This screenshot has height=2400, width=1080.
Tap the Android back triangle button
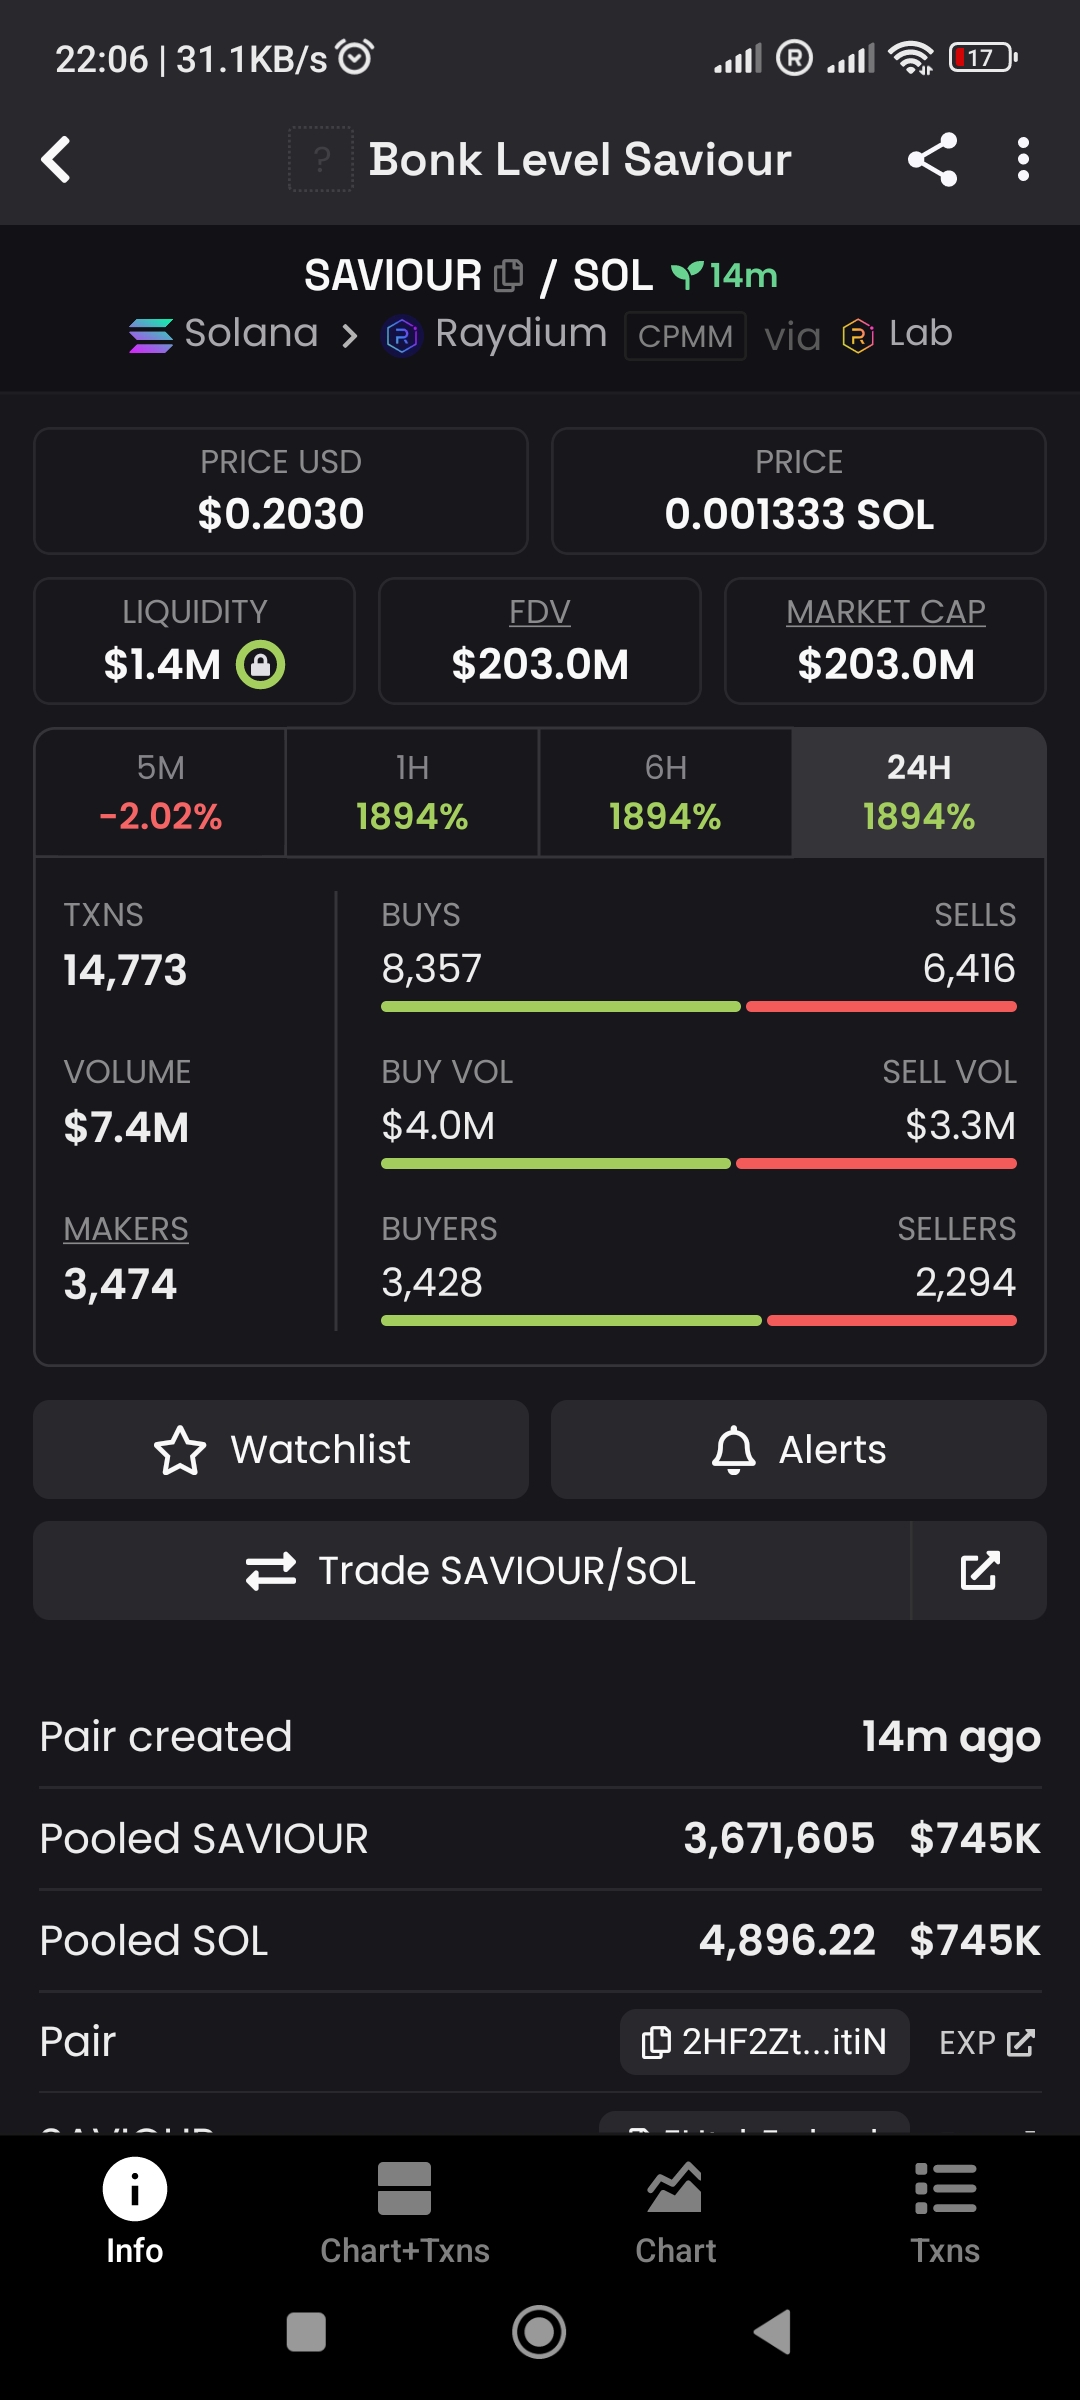(x=772, y=2333)
